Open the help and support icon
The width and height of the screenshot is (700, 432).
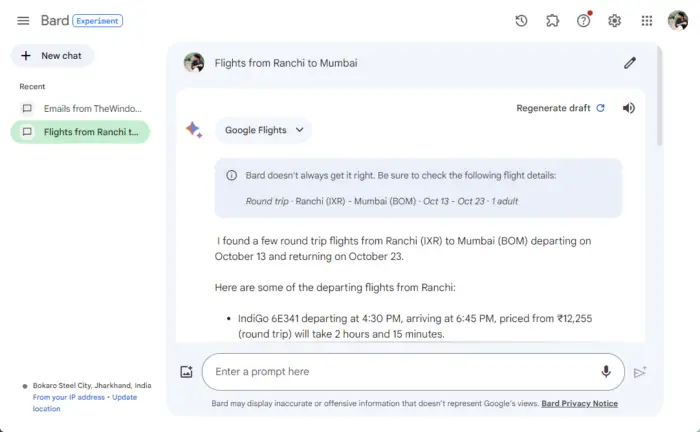tap(584, 20)
